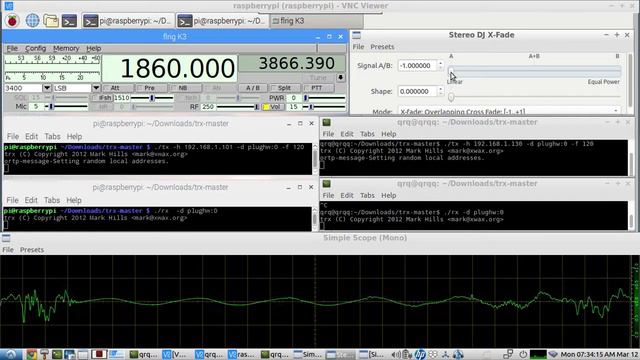This screenshot has width=640, height=360.
Task: Click the IFsh 1510 slider
Action: point(152,98)
